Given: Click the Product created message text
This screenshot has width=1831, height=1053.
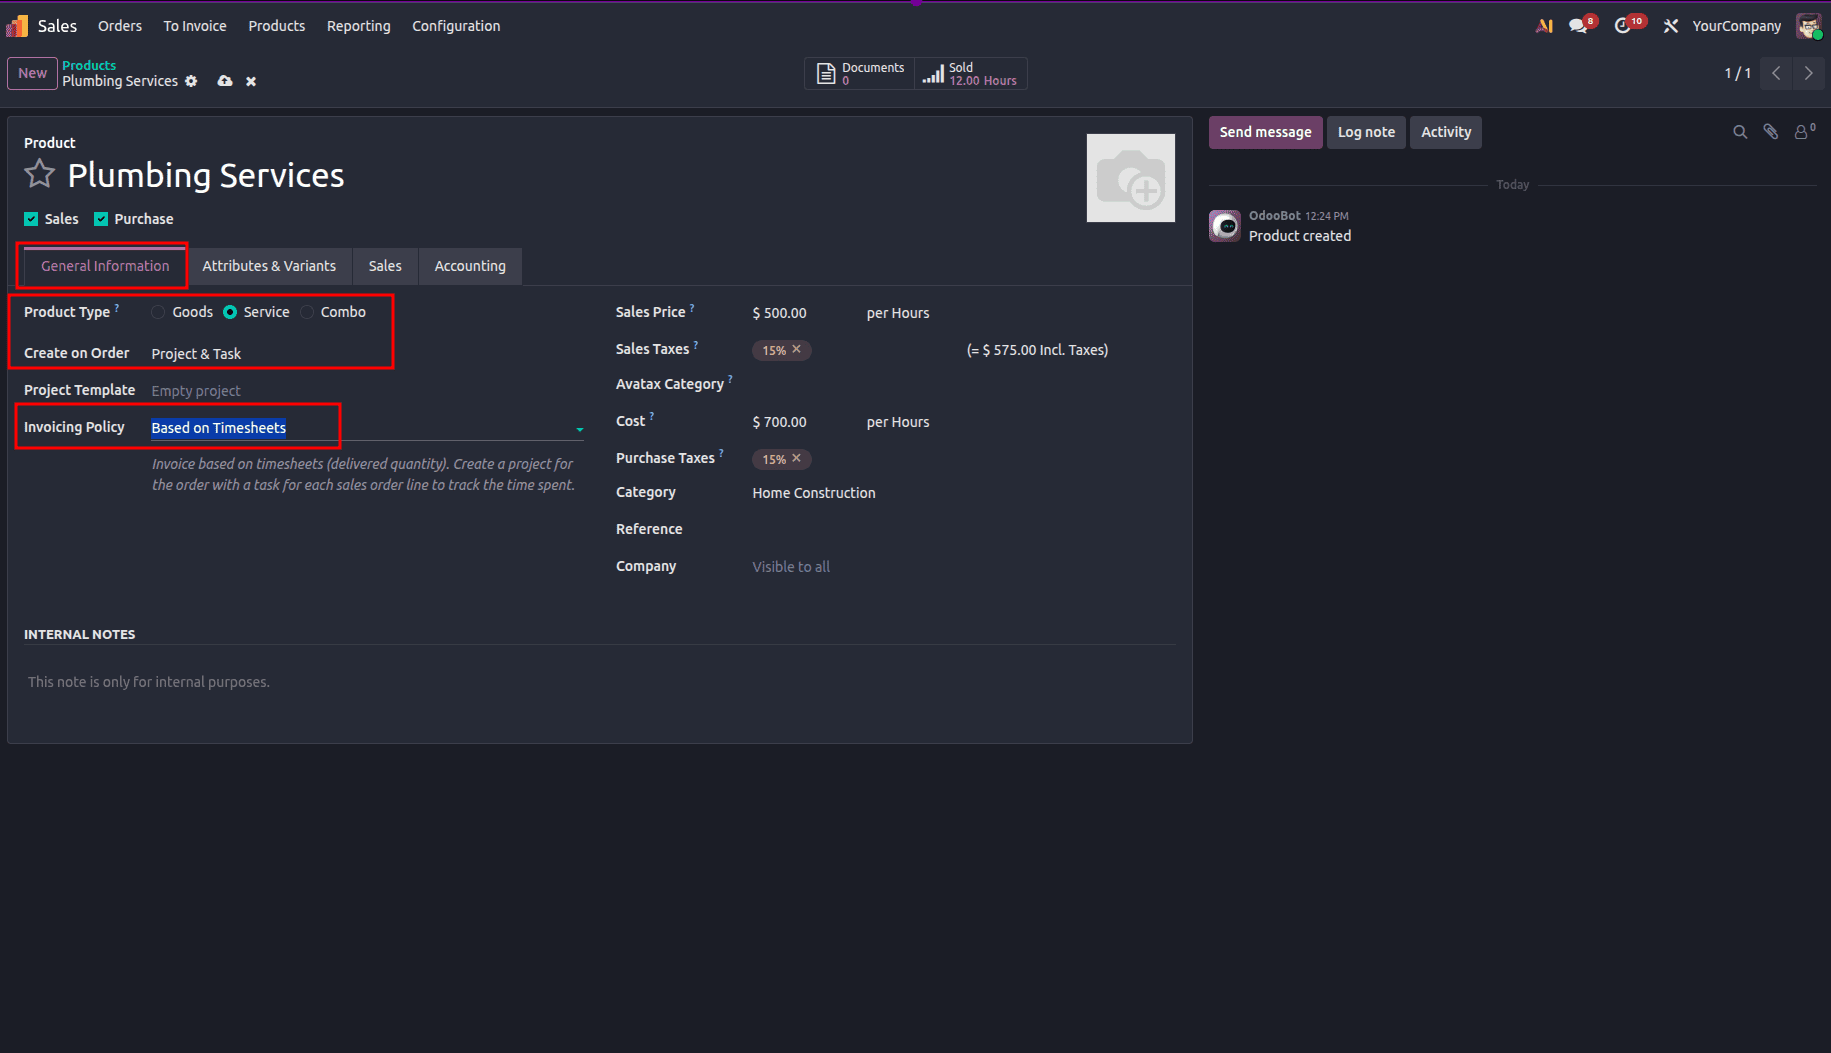Looking at the screenshot, I should coord(1300,236).
